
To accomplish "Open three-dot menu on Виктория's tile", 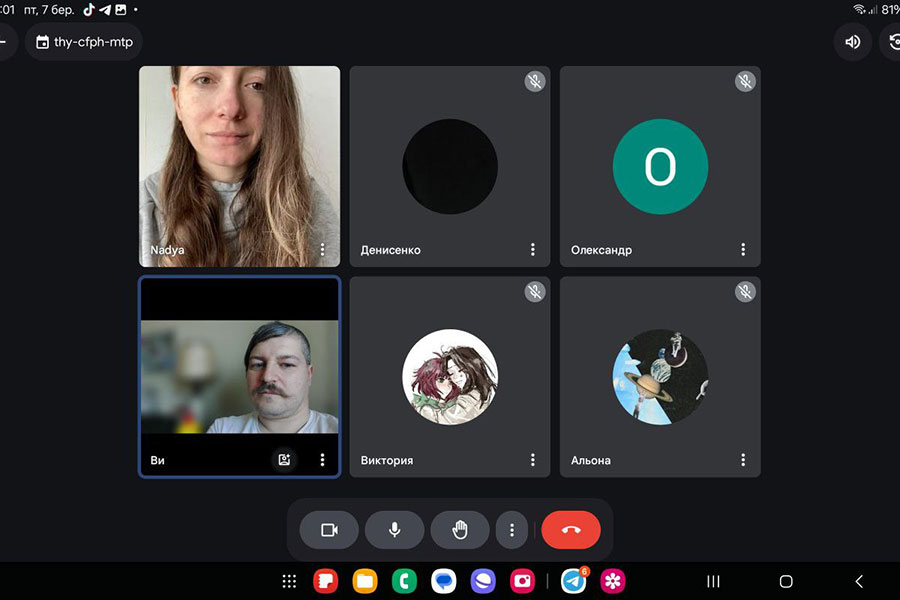I will click(x=532, y=460).
